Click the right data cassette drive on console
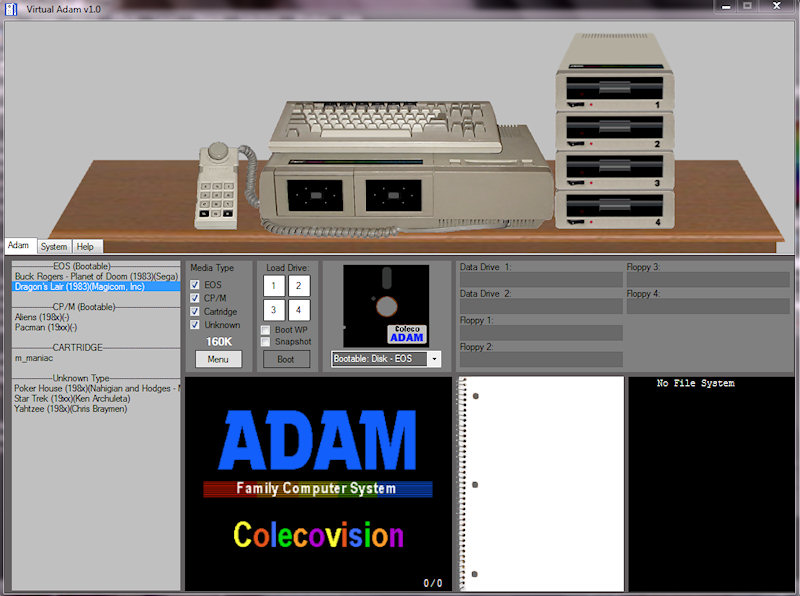Screen dimensions: 800x596 click(393, 192)
